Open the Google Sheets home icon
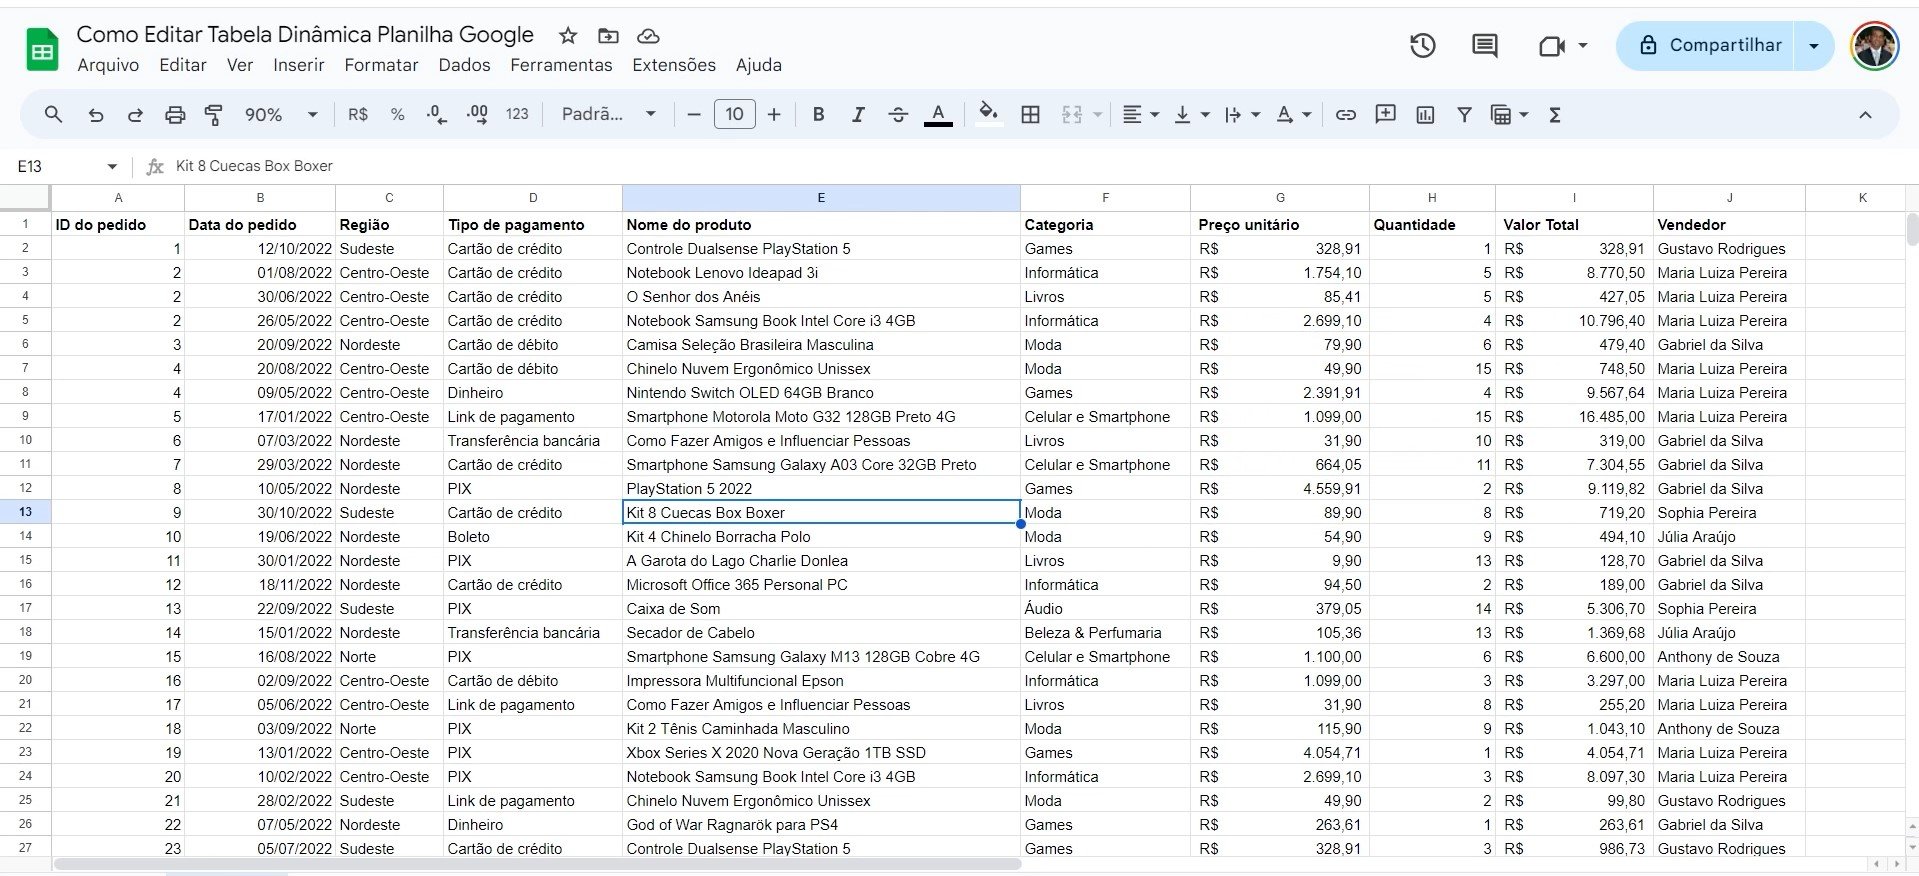This screenshot has height=876, width=1919. coord(42,50)
